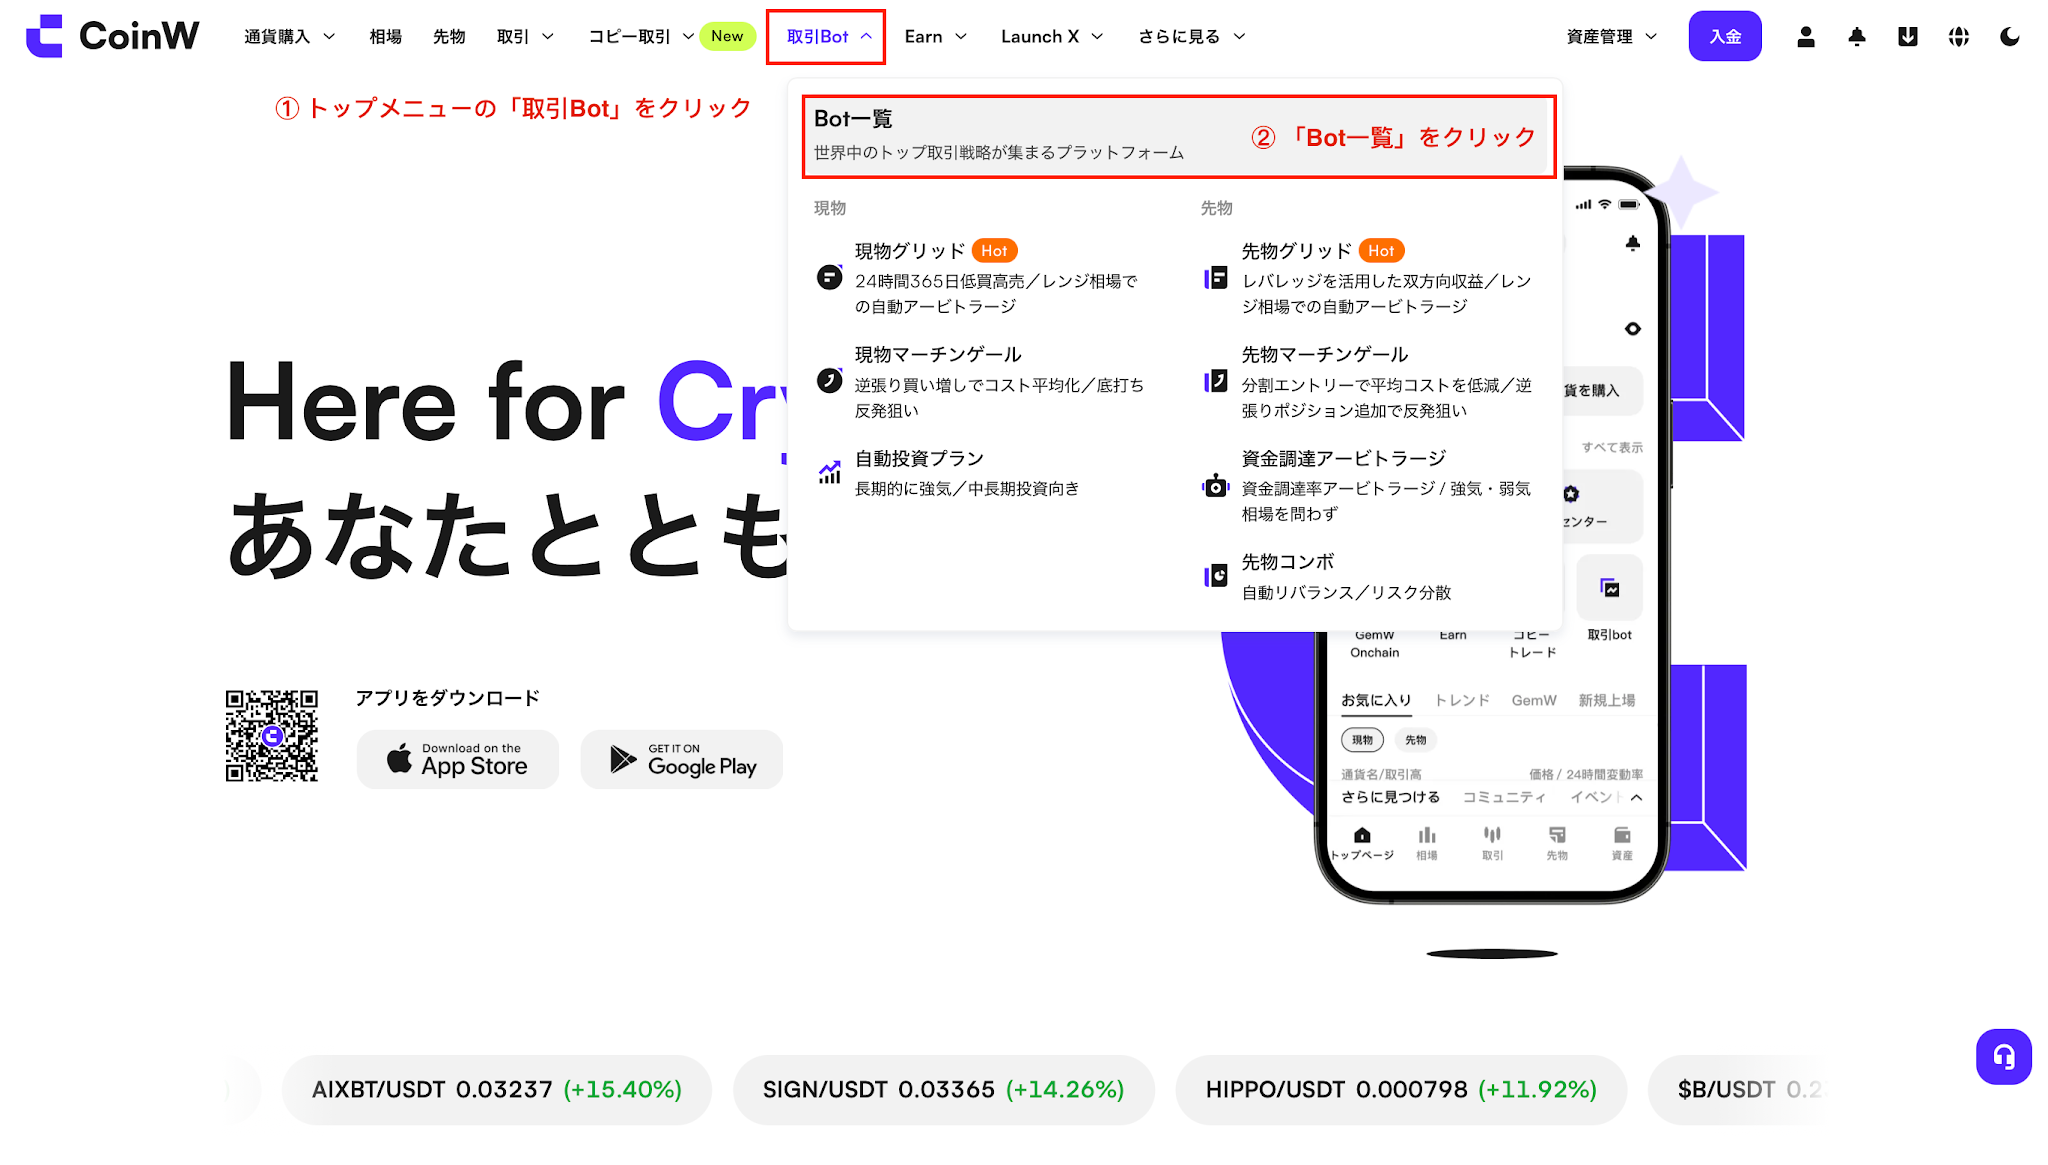Toggle dark mode with the moon icon
The image size is (2048, 1165).
point(2010,37)
